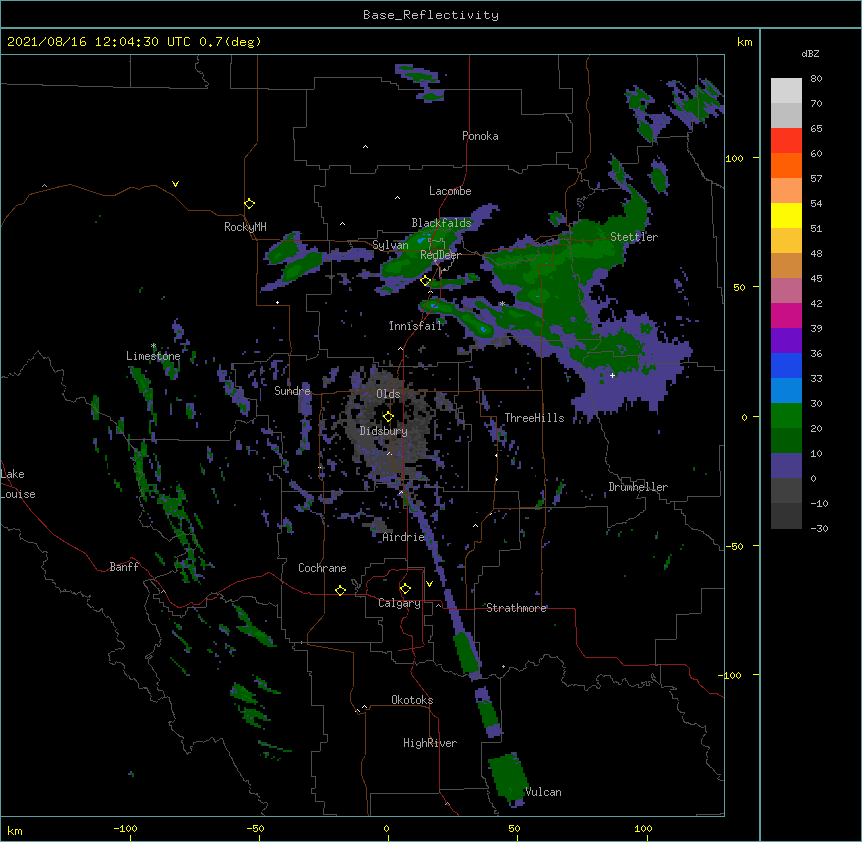Click the -100 tick label on bottom axis
This screenshot has height=842, width=862.
coord(125,828)
